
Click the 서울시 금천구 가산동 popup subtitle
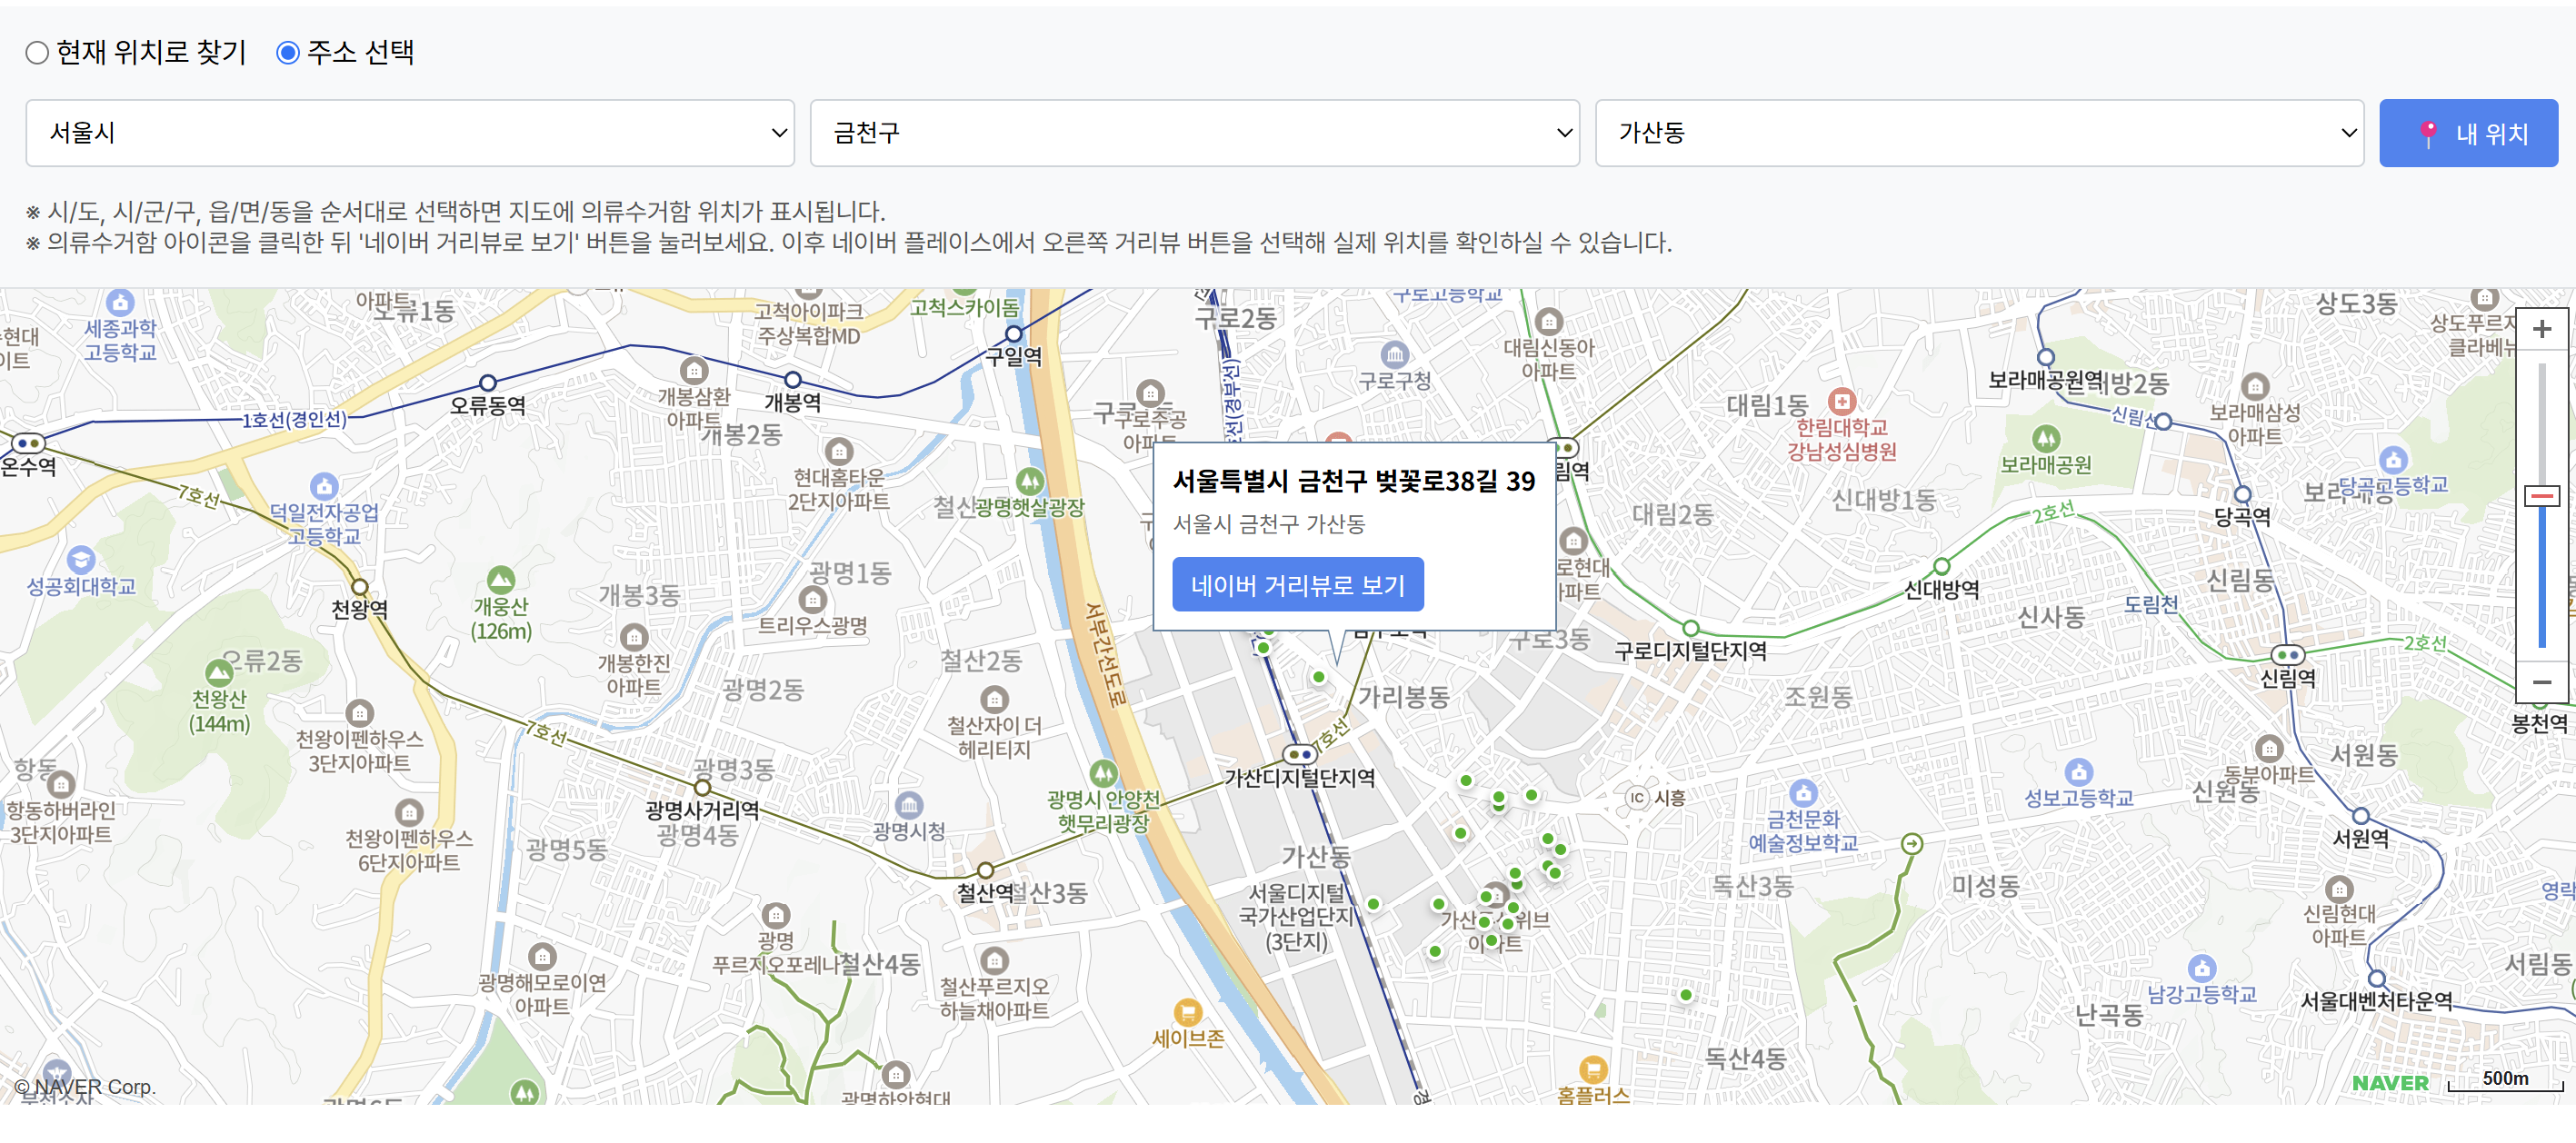point(1268,524)
